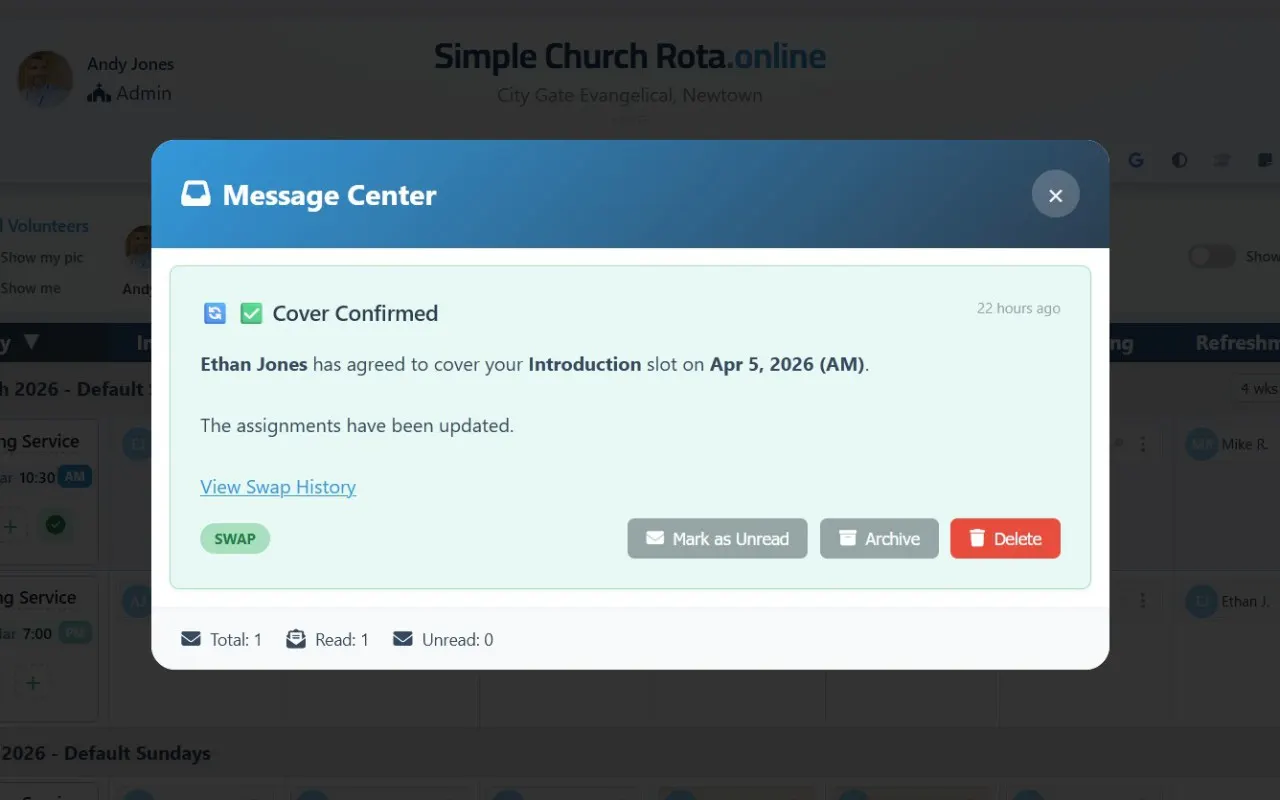Click the Admin role icon under Andy Jones
The image size is (1280, 800).
pyautogui.click(x=99, y=94)
